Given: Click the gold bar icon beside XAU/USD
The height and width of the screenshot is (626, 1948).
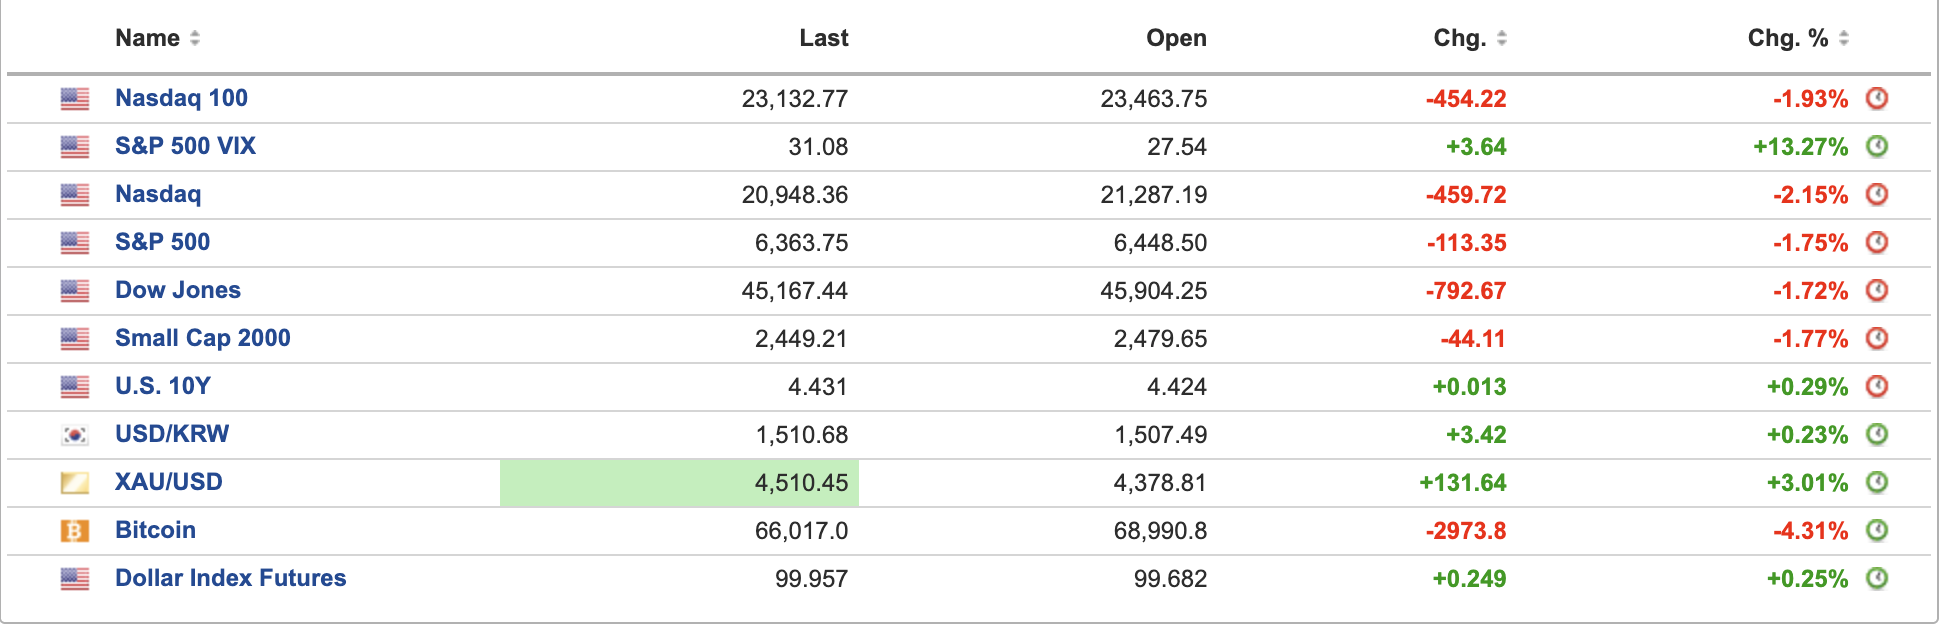Looking at the screenshot, I should click(75, 483).
